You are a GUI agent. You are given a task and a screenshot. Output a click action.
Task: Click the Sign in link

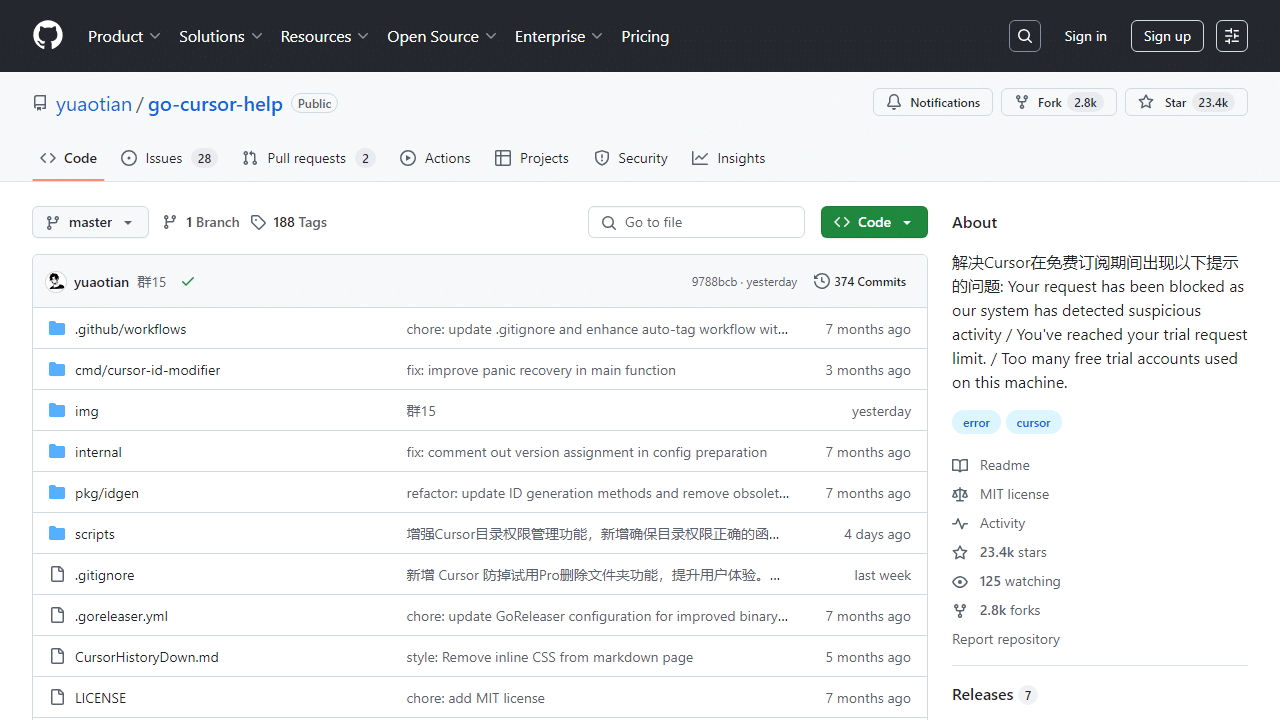click(1085, 36)
